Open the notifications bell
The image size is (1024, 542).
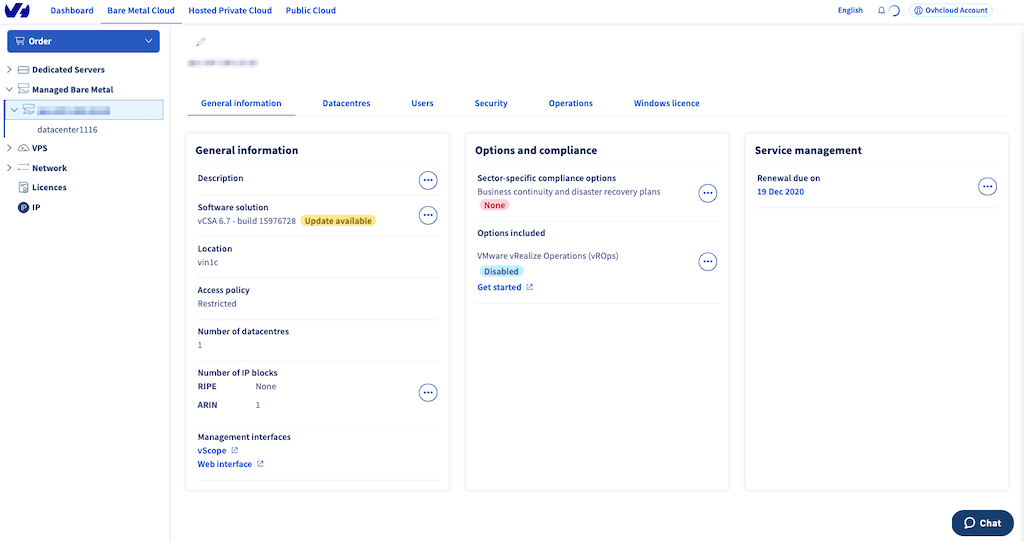tap(881, 10)
